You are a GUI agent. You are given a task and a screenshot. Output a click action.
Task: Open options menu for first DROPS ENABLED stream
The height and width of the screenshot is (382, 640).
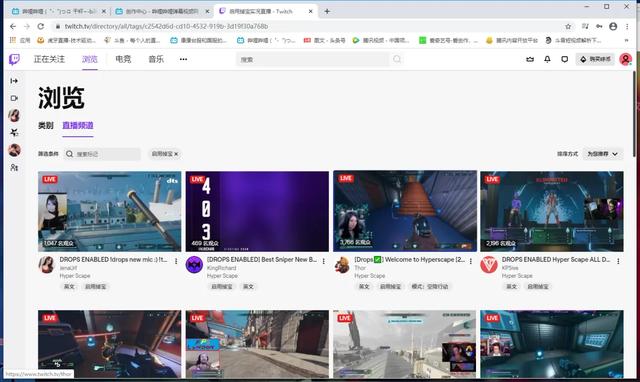176,261
